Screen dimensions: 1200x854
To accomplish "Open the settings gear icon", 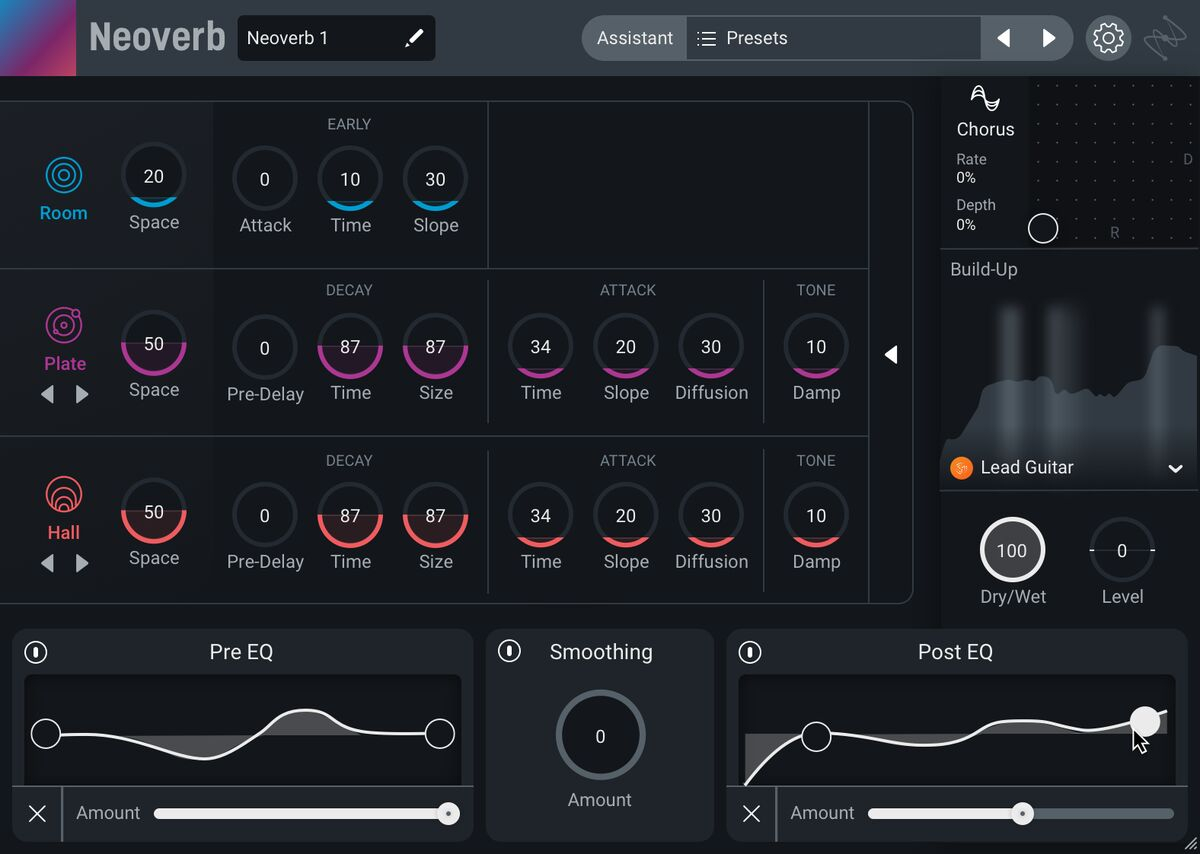I will pyautogui.click(x=1108, y=38).
